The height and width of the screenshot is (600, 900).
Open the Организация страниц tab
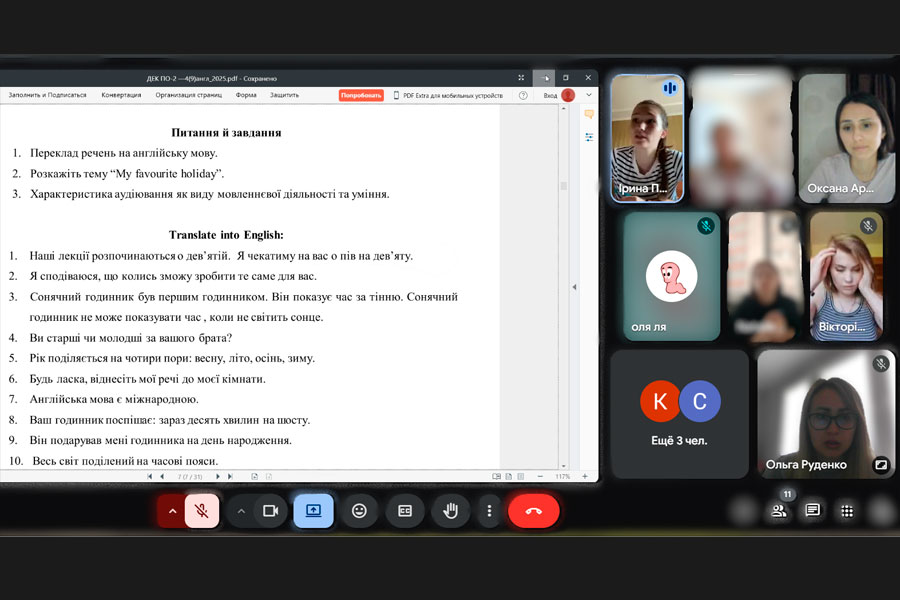tap(189, 95)
